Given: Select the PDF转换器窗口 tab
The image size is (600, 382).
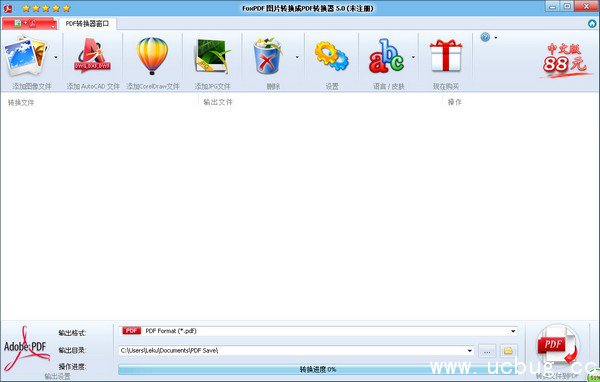Looking at the screenshot, I should pyautogui.click(x=87, y=24).
